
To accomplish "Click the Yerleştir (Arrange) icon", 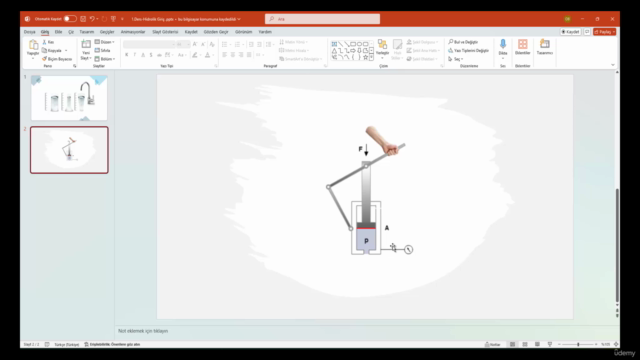I will [382, 45].
